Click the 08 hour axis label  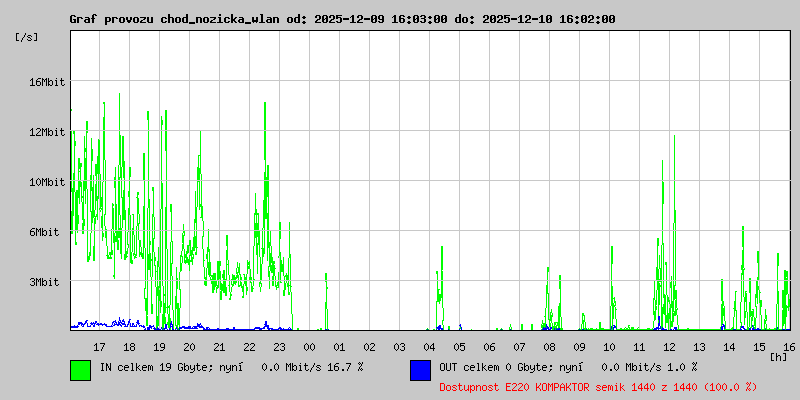point(549,347)
